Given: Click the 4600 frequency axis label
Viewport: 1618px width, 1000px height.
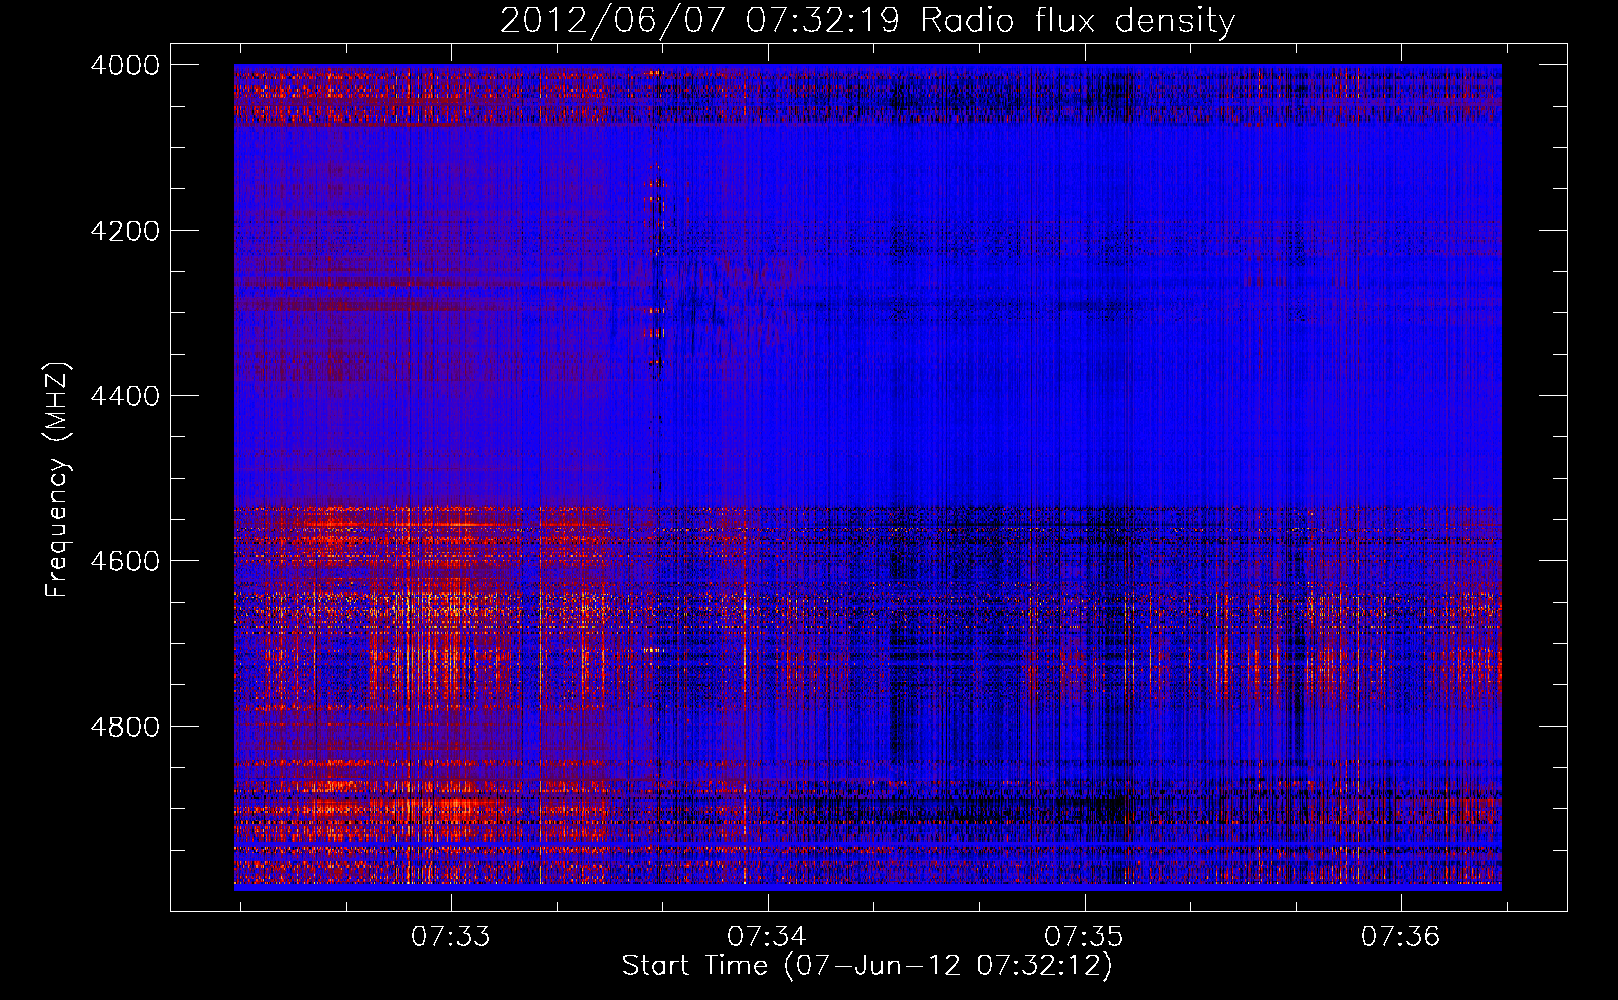Looking at the screenshot, I should 125,561.
